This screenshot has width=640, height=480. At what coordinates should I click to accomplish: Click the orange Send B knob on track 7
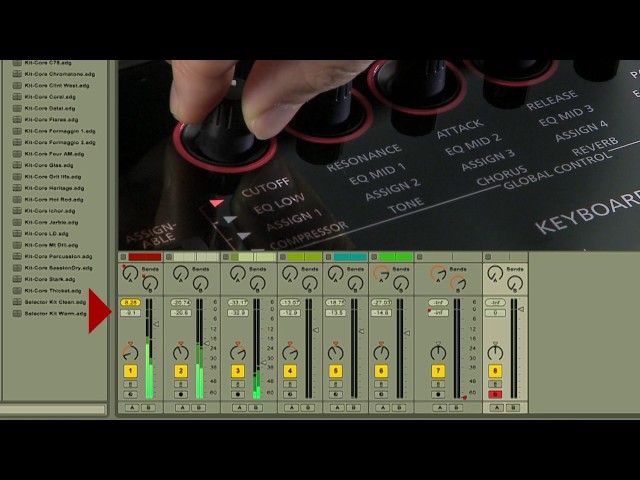458,283
